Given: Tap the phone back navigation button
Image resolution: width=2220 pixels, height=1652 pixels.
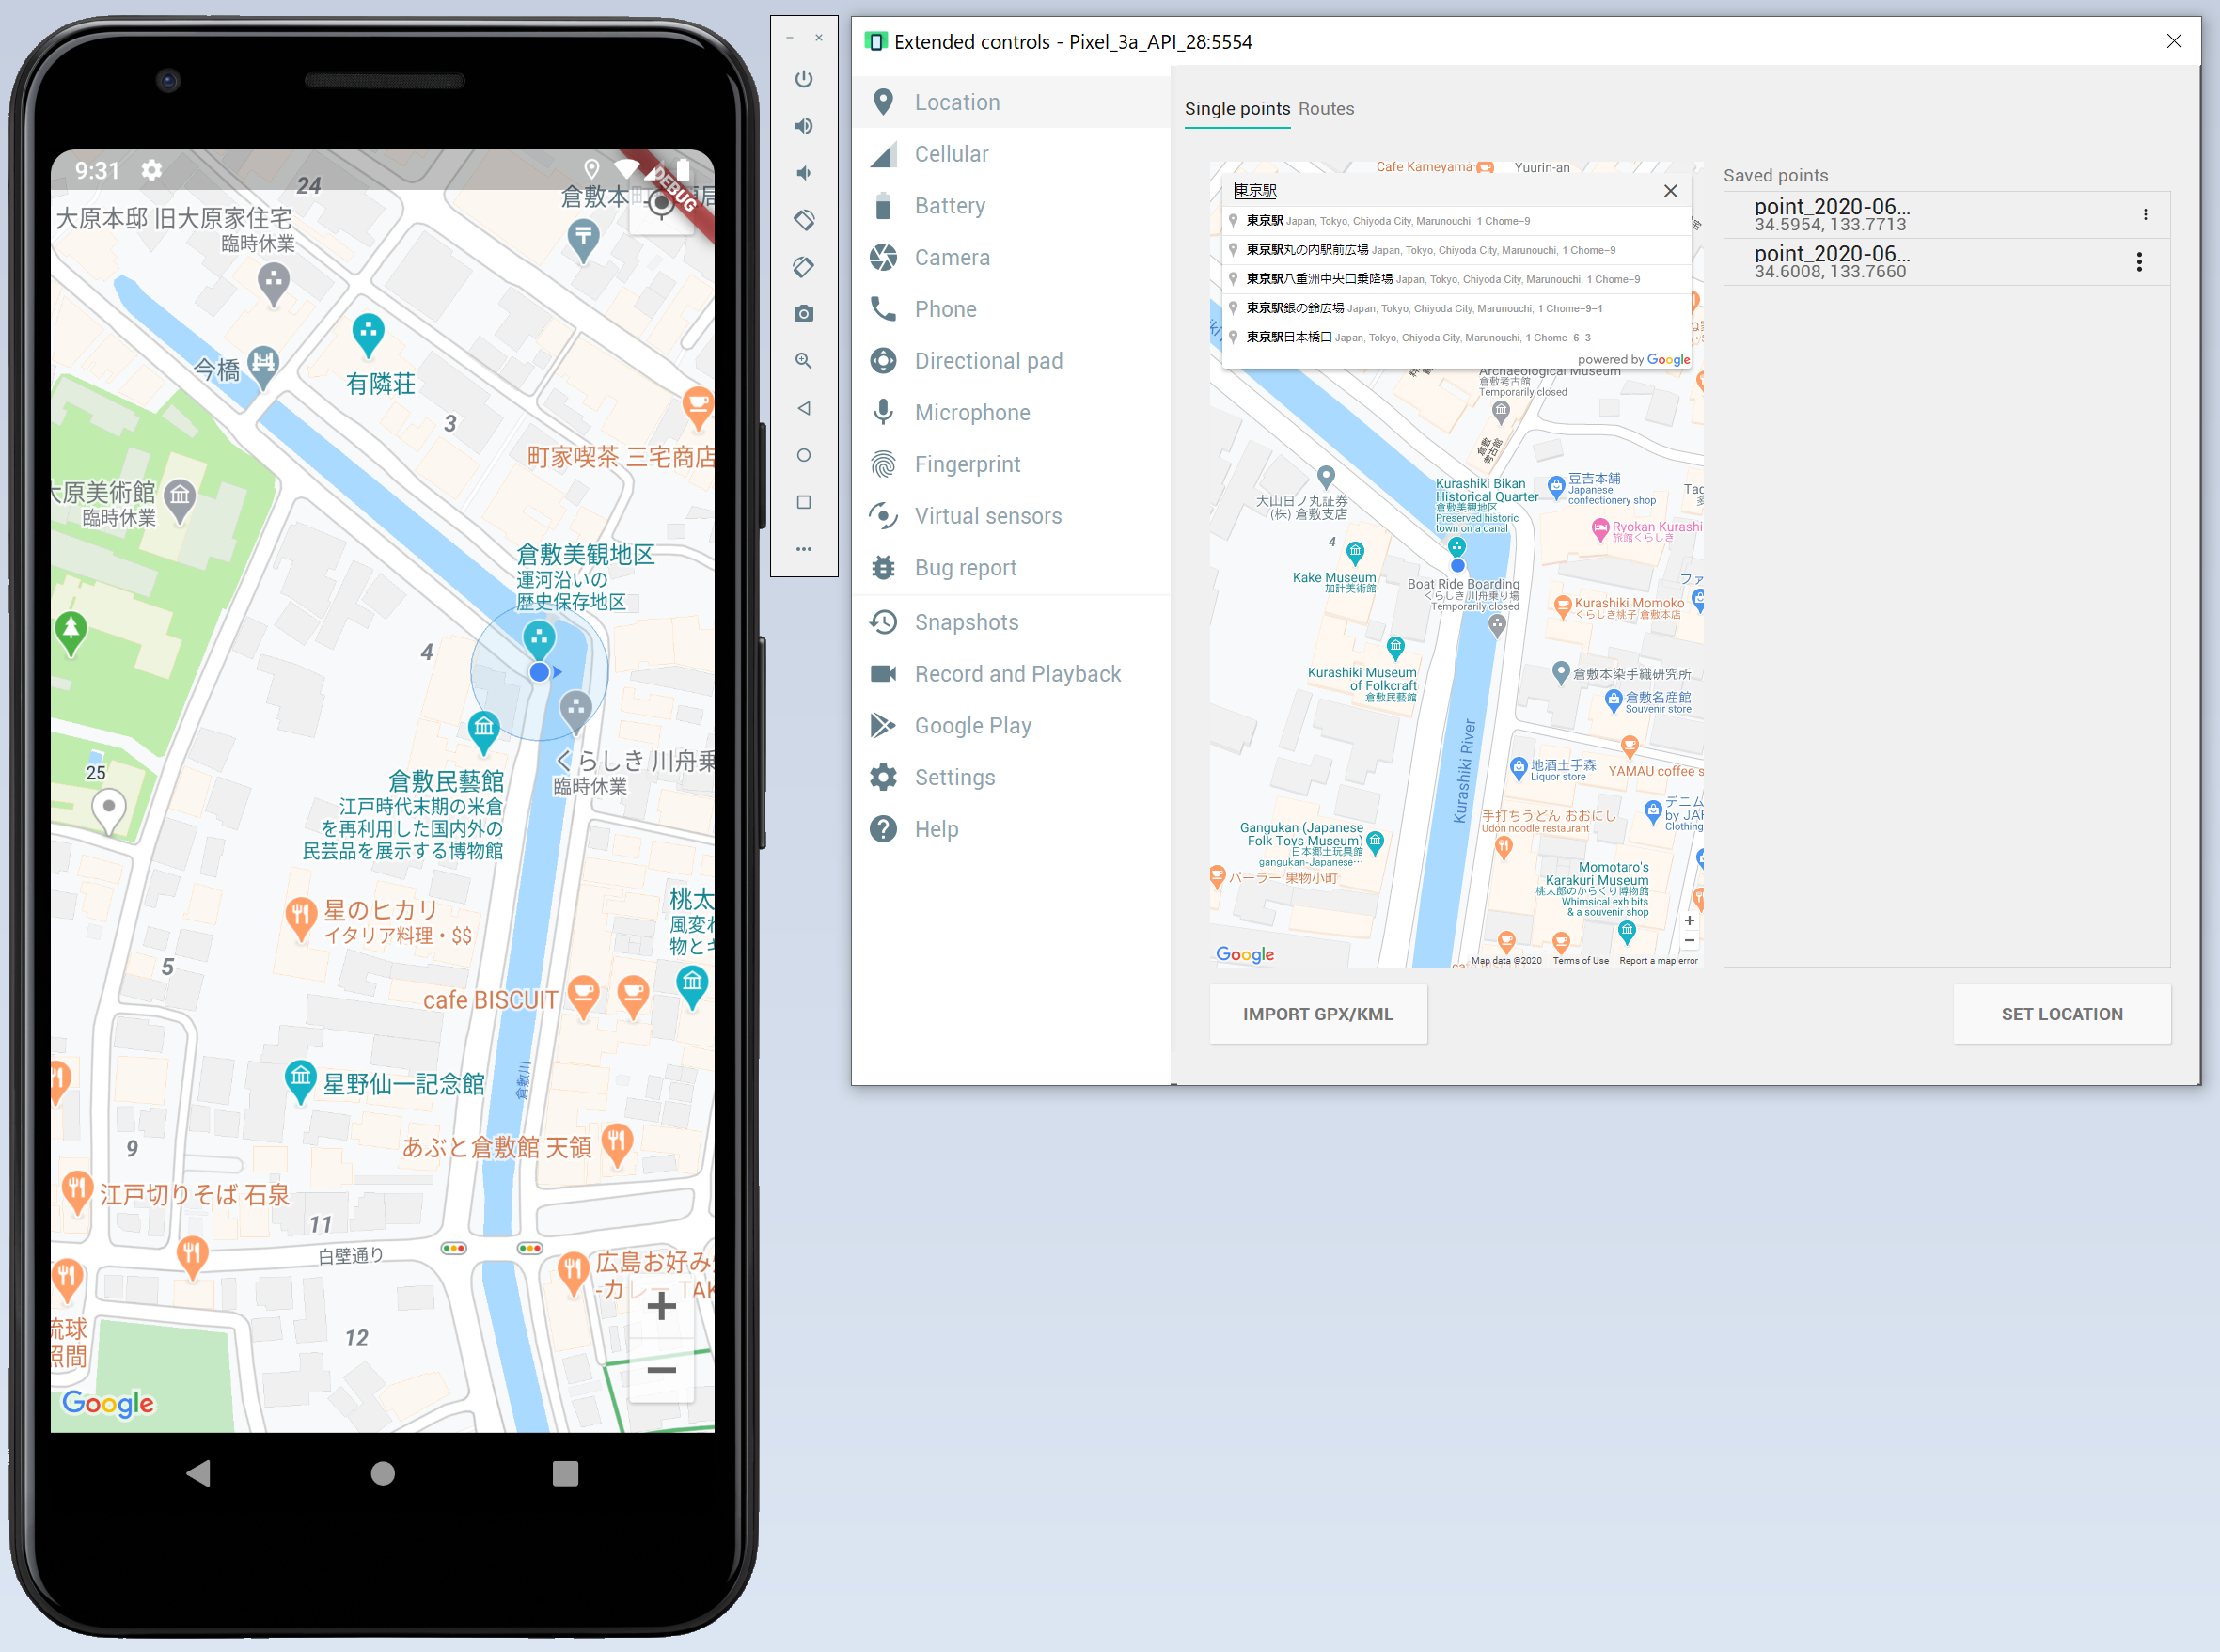Looking at the screenshot, I should coord(199,1473).
